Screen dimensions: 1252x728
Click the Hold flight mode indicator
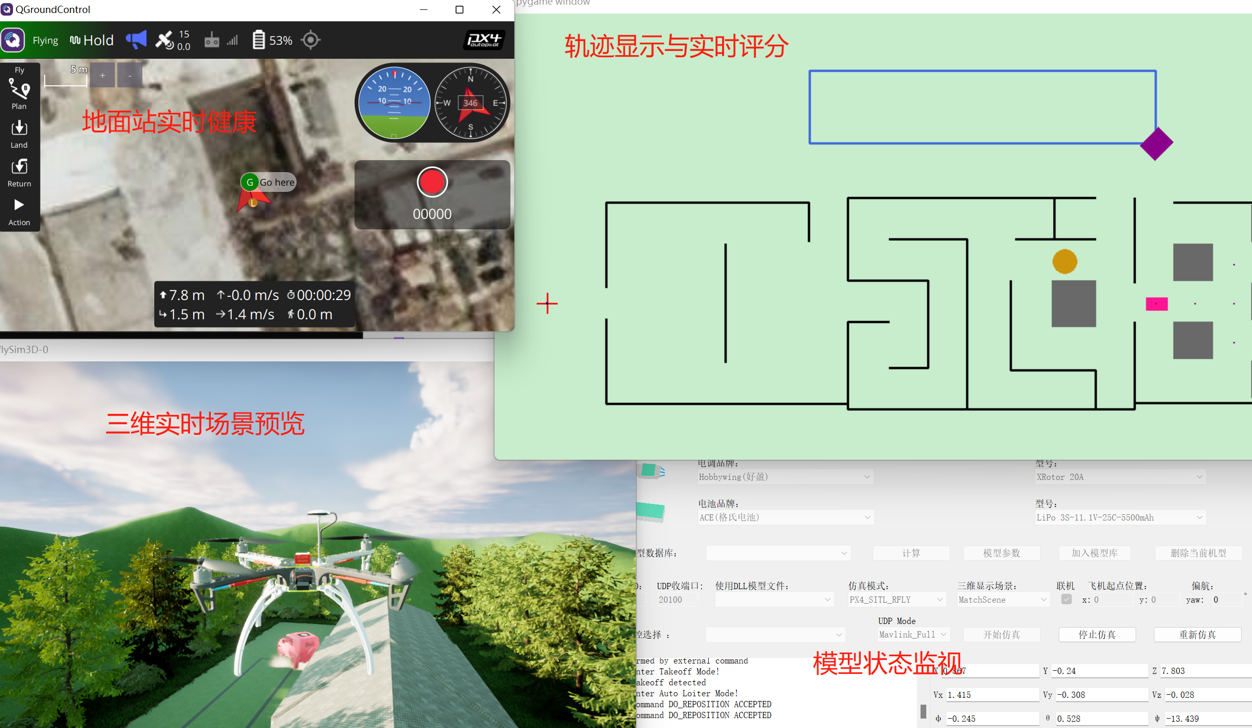pyautogui.click(x=91, y=41)
